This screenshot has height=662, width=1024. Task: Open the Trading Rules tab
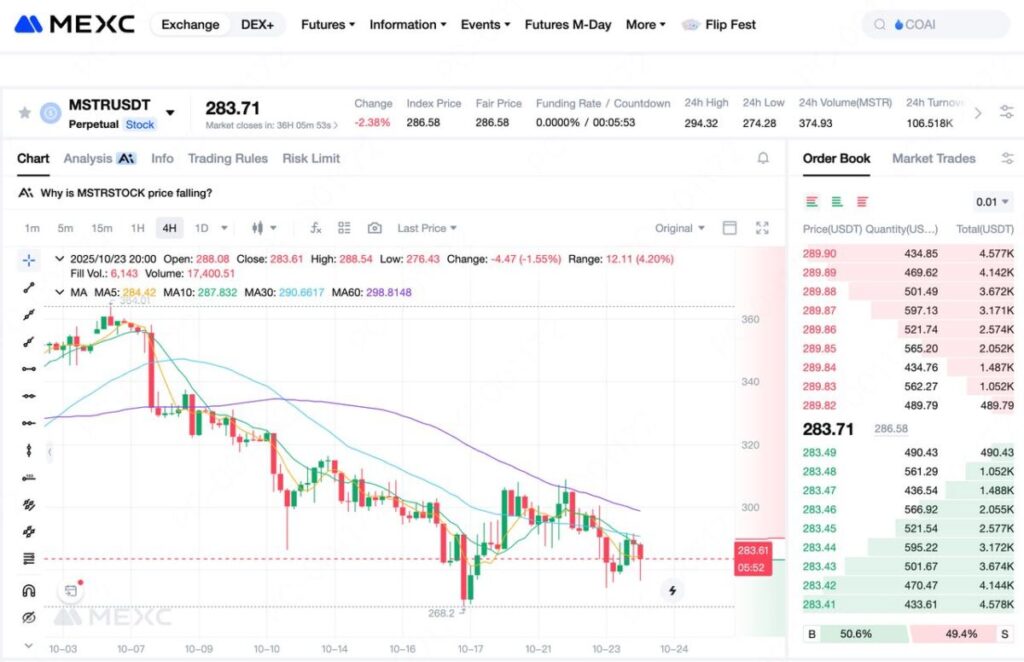[x=227, y=158]
